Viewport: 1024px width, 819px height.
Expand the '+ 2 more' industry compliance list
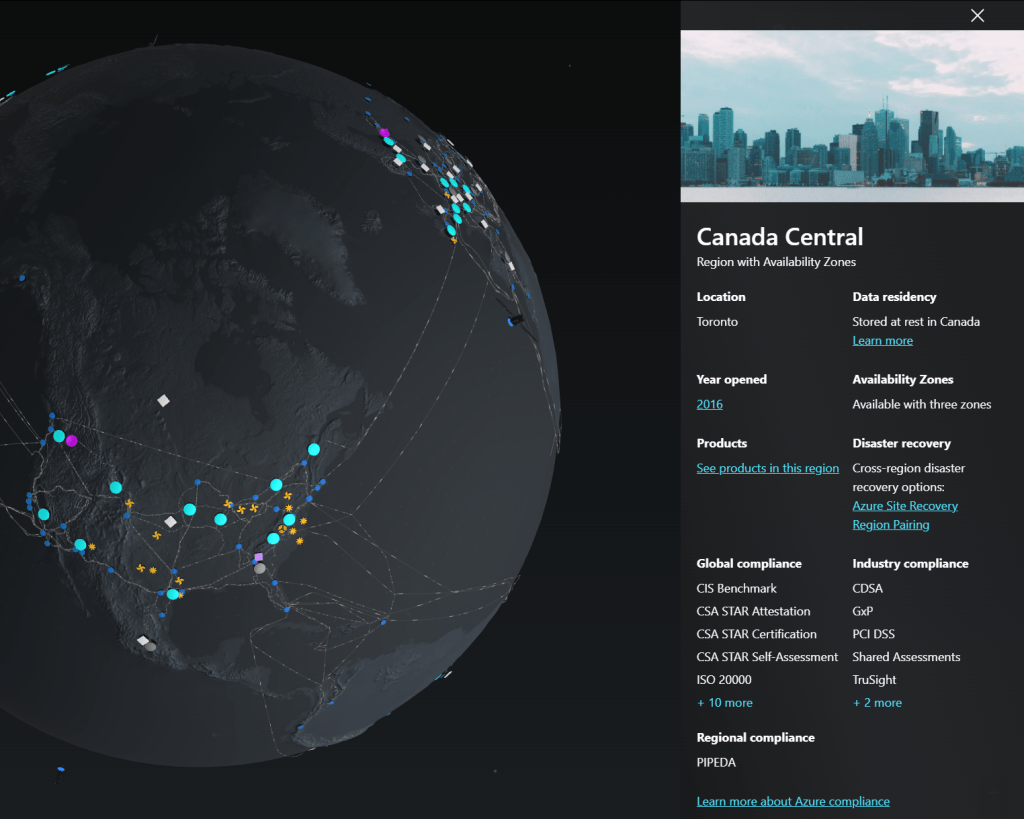(877, 703)
